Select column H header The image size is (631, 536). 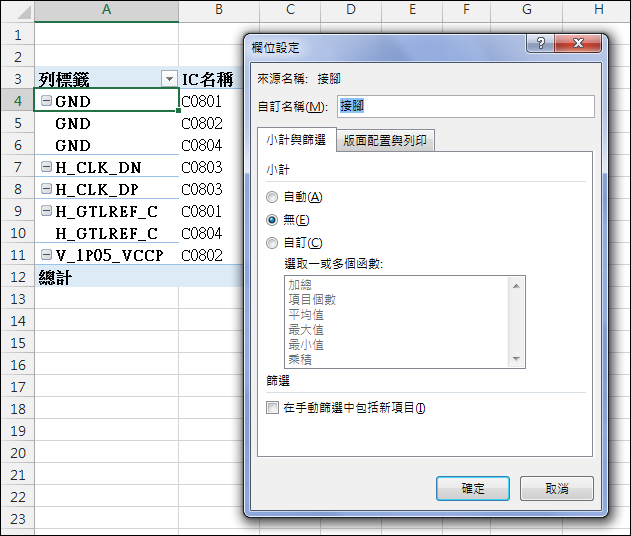point(598,9)
